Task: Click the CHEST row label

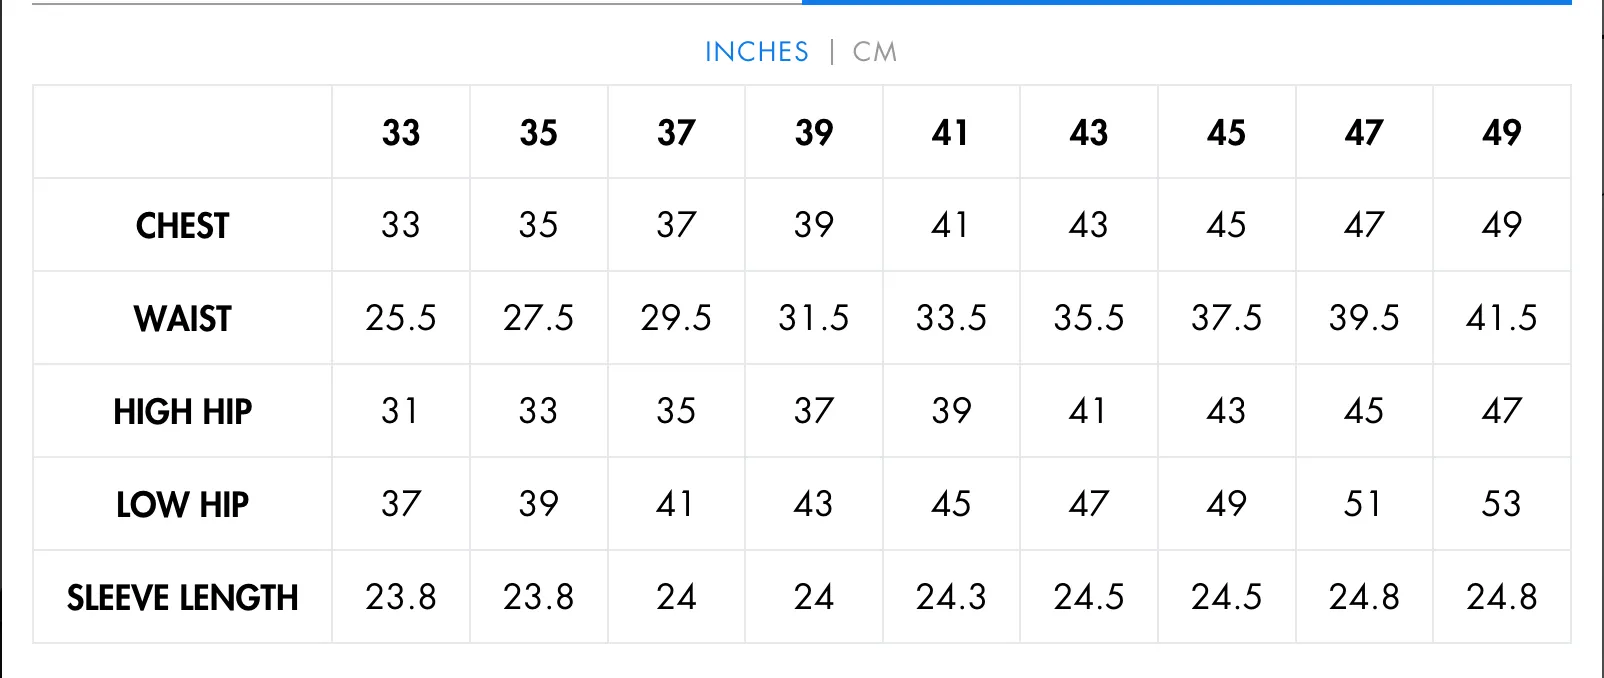Action: coord(183,226)
